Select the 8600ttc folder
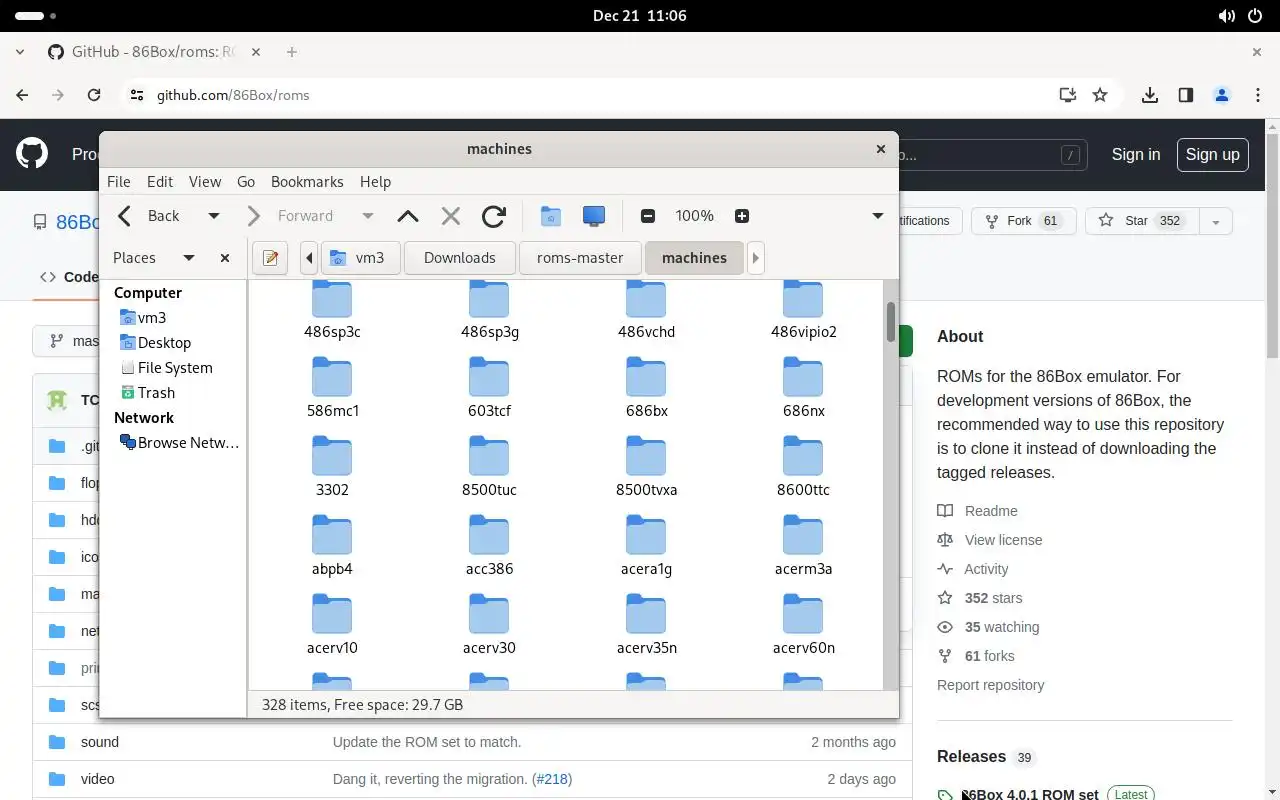Viewport: 1280px width, 800px height. pyautogui.click(x=803, y=468)
